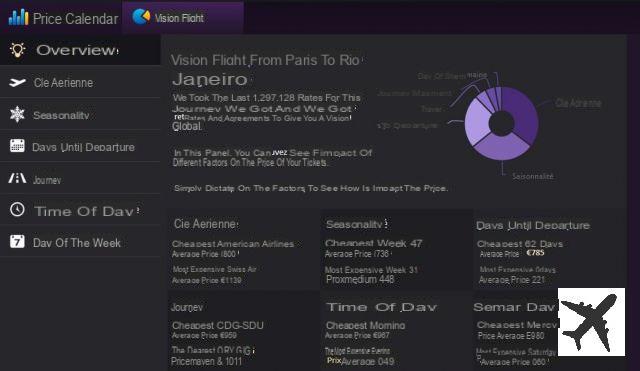Image resolution: width=640 pixels, height=371 pixels.
Task: Click the number 7 calendar Day Of Week icon
Action: (17, 242)
